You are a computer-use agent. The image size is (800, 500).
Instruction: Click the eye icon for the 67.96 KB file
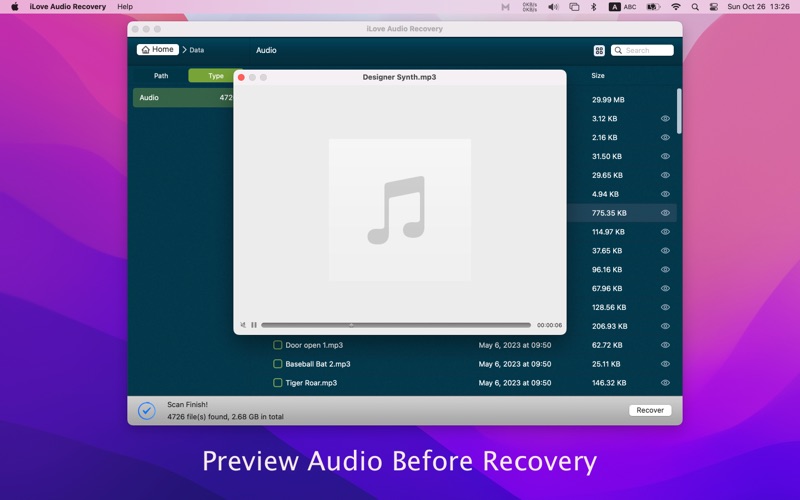[665, 288]
